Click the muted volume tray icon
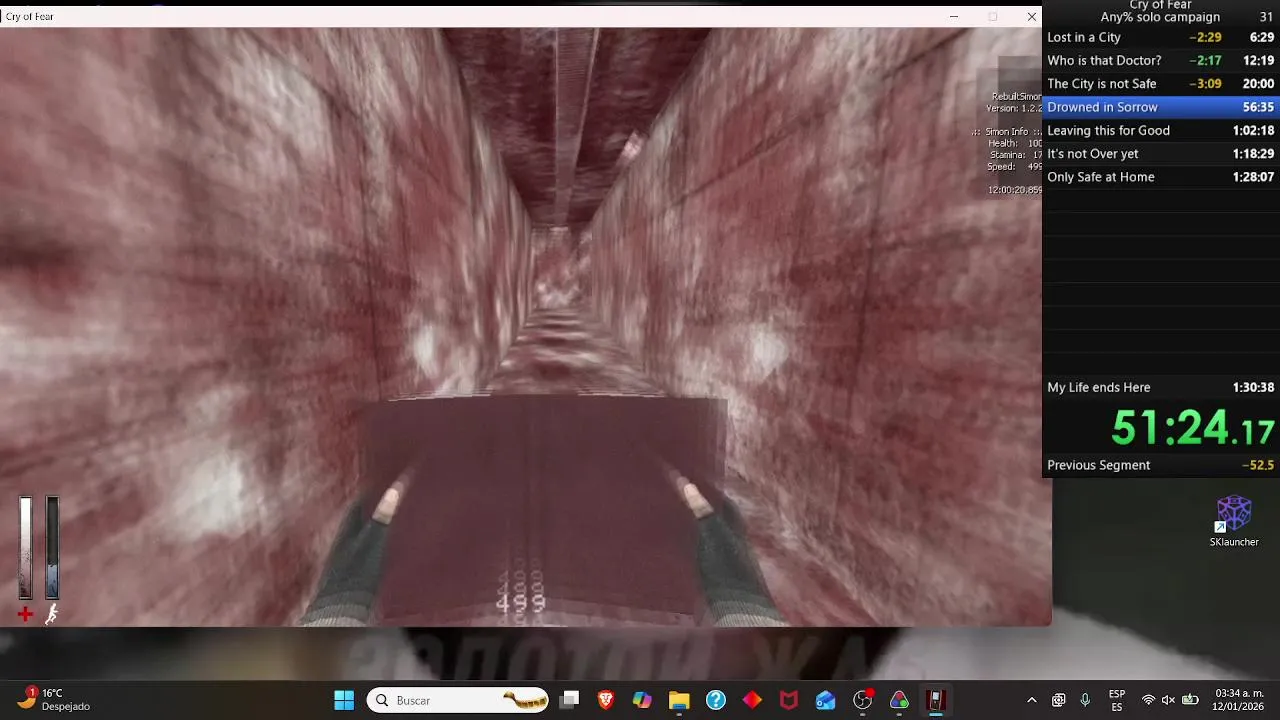 [x=1169, y=700]
